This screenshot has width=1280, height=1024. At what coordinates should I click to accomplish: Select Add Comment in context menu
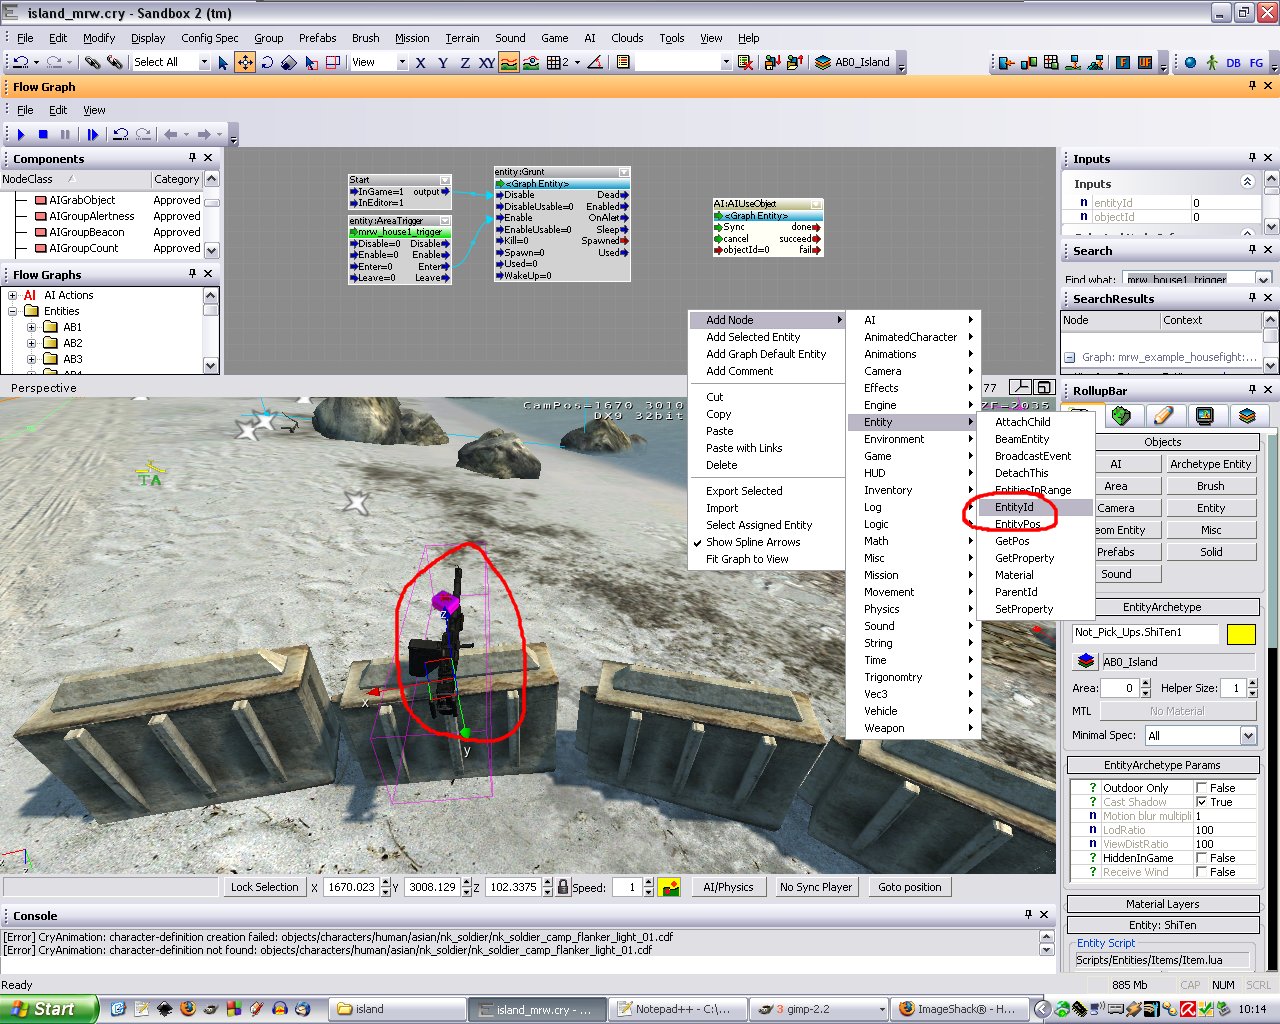coord(739,371)
